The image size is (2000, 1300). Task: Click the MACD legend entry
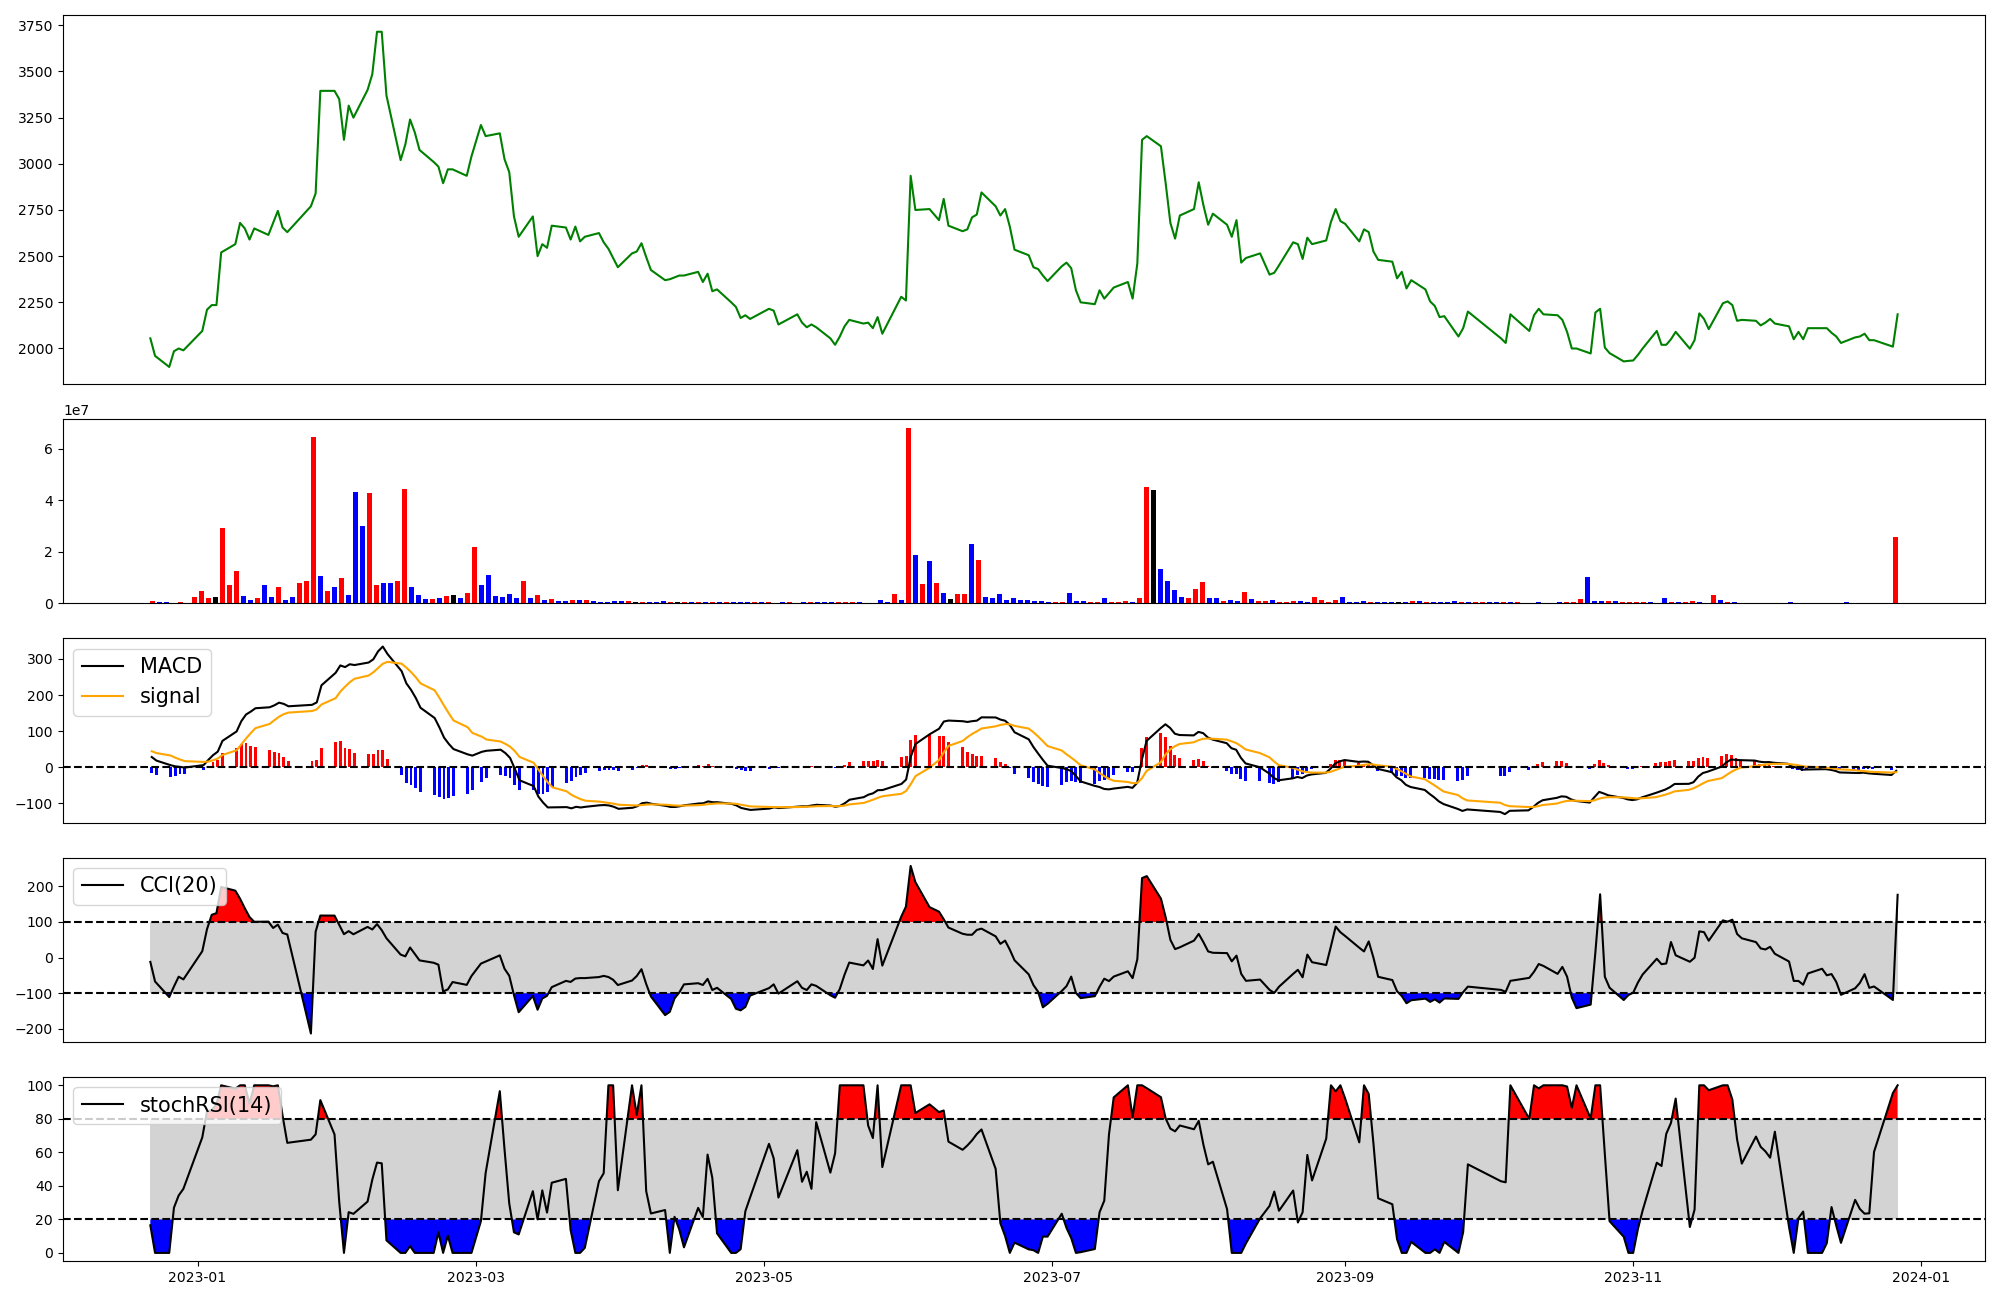pos(170,666)
